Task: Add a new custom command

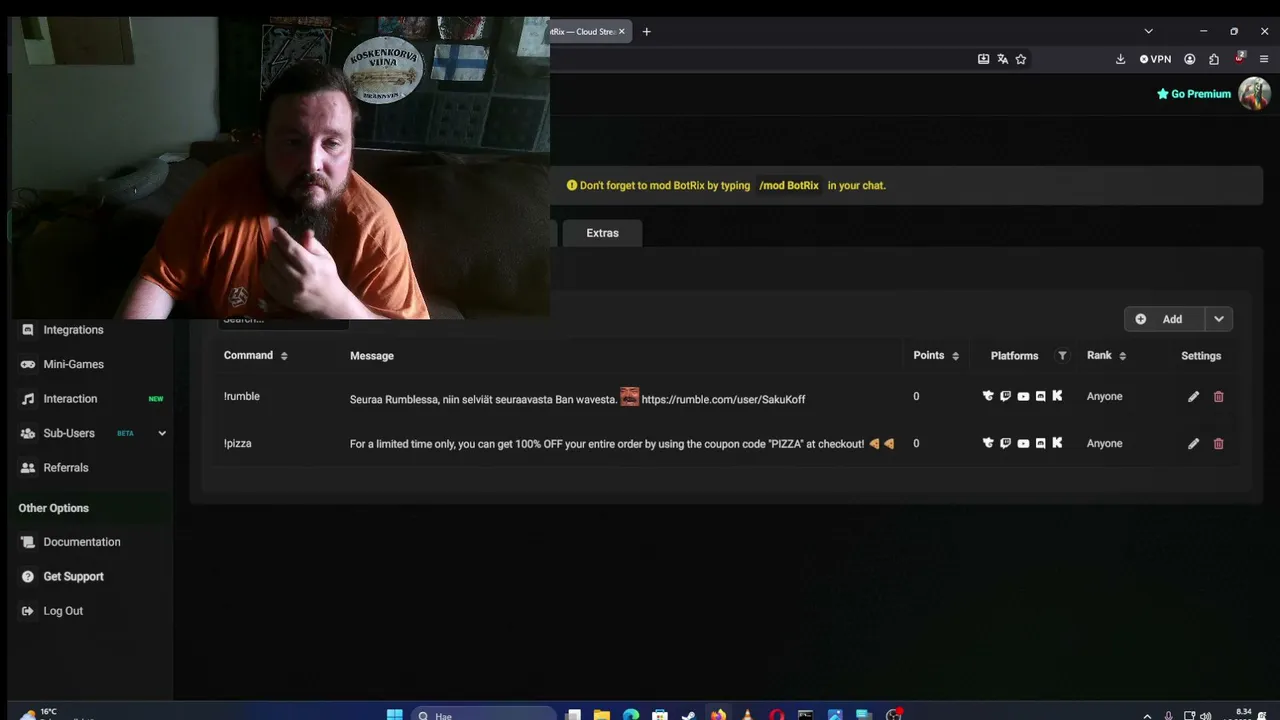Action: tap(1164, 319)
